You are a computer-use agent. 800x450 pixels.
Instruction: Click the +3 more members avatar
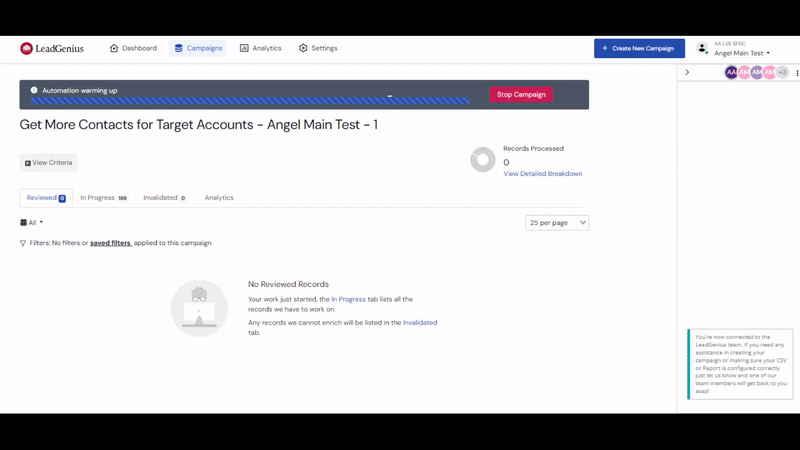[x=782, y=72]
